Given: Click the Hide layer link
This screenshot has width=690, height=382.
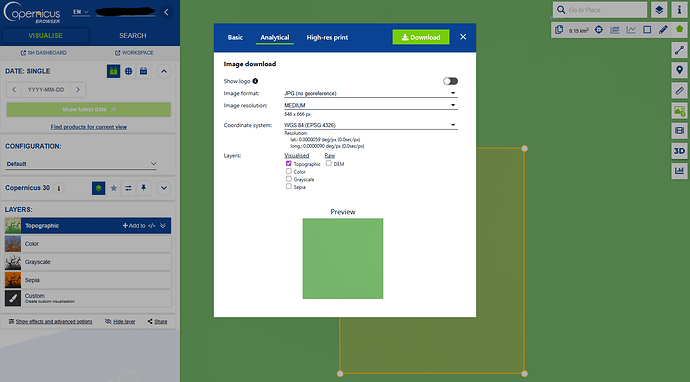Looking at the screenshot, I should pyautogui.click(x=120, y=322).
